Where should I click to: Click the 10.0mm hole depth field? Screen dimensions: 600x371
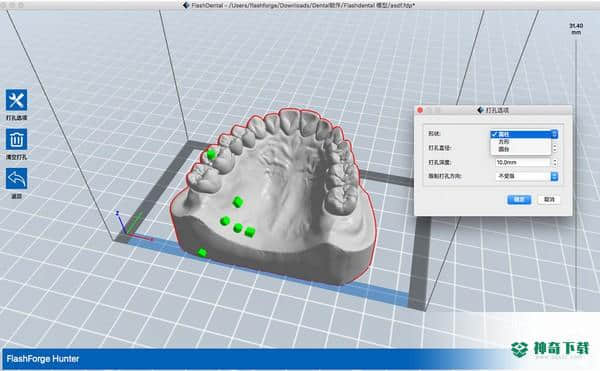[523, 163]
